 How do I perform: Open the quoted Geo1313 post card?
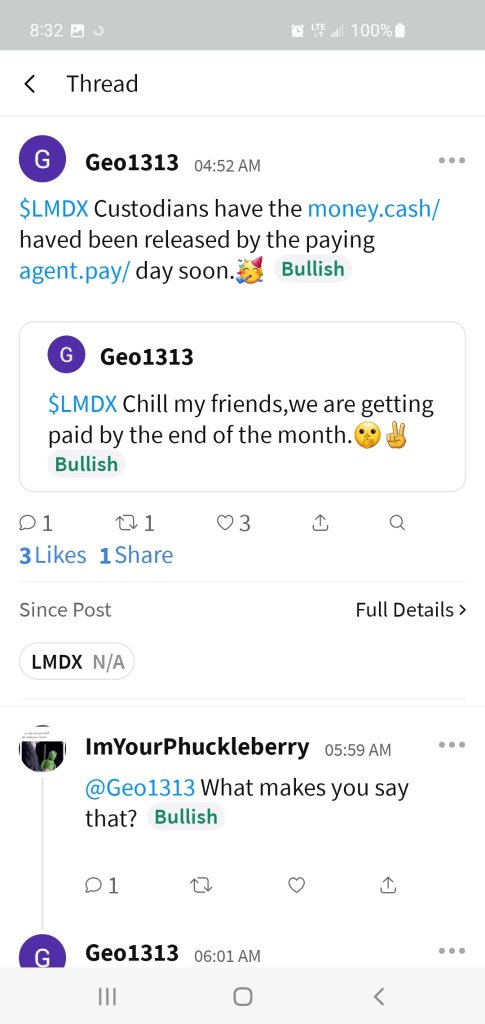click(x=242, y=406)
